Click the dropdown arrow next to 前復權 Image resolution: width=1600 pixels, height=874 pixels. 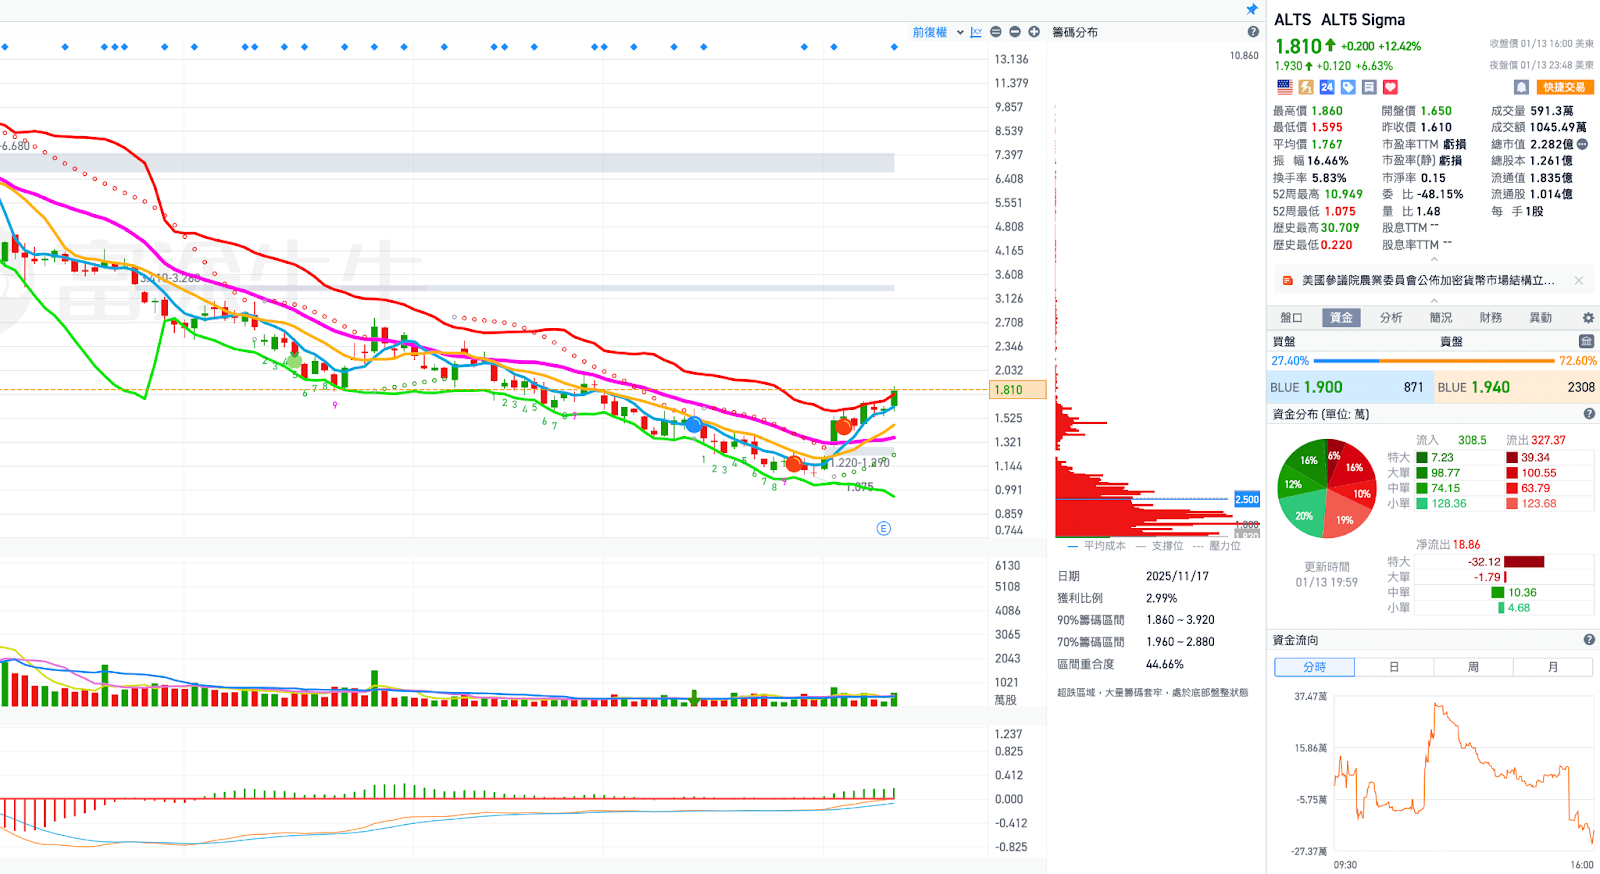tap(960, 32)
